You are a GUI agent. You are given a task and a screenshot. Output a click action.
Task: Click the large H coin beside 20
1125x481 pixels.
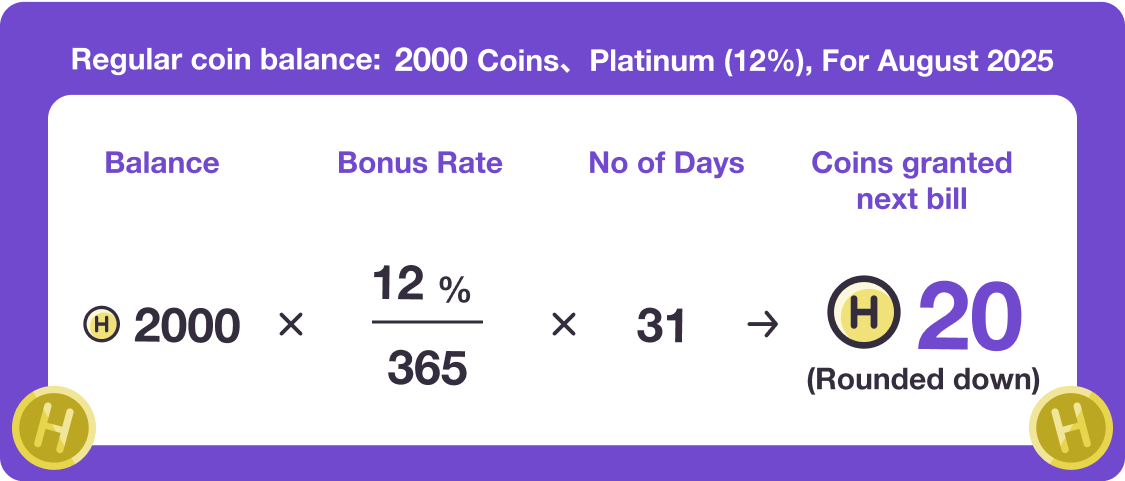point(865,313)
